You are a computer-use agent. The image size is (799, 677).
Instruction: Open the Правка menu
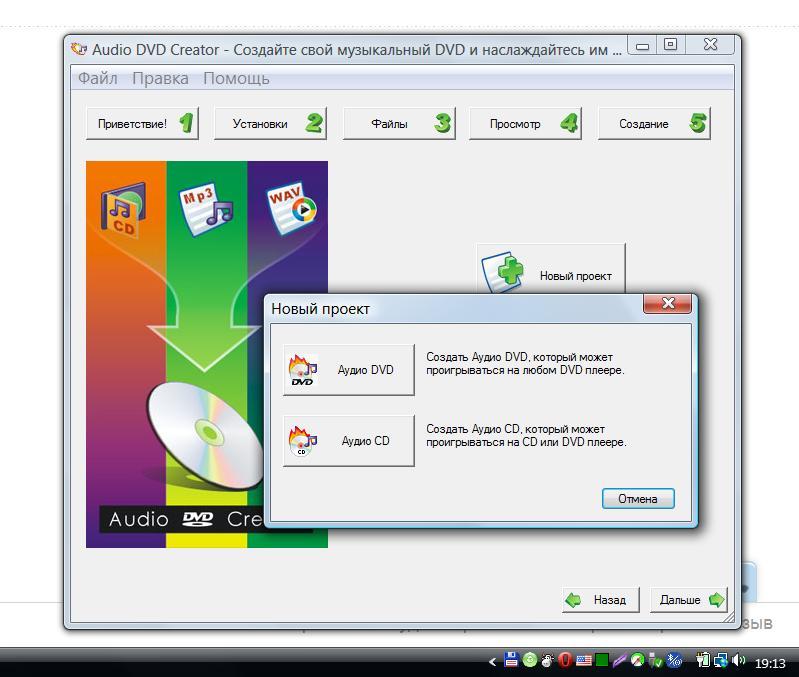160,78
